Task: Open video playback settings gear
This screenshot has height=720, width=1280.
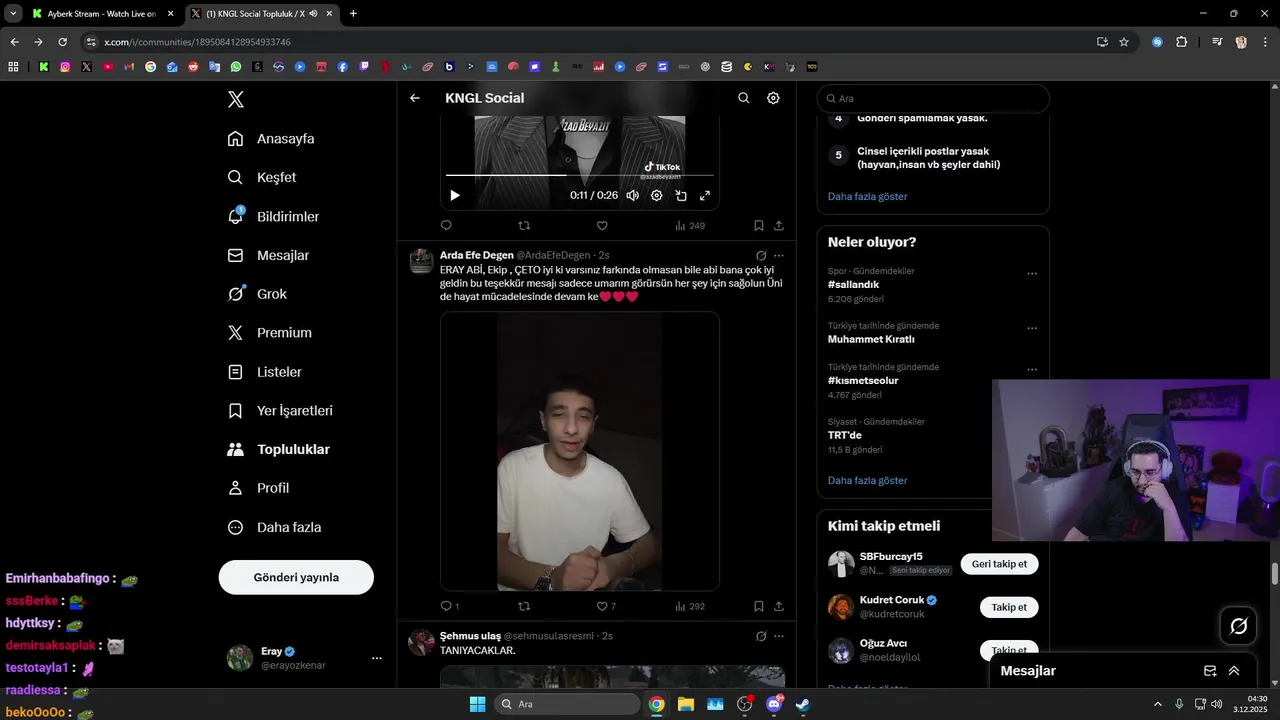Action: 657,196
